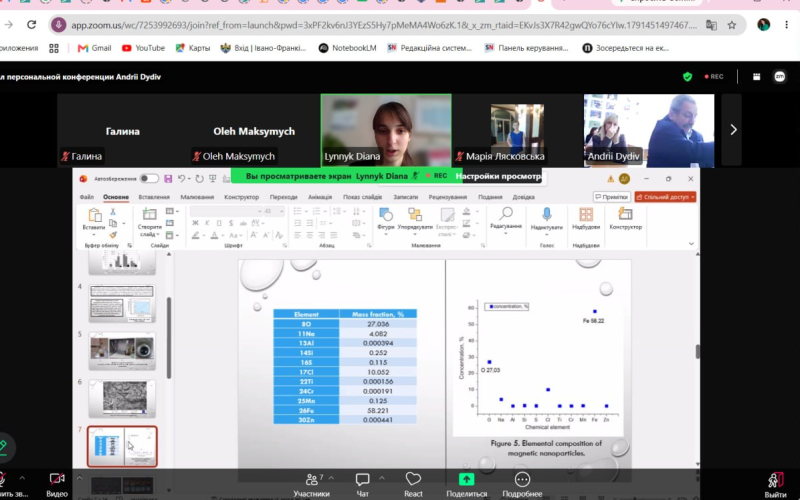The width and height of the screenshot is (800, 500).
Task: Select slide 6 thumbnail
Action: [122, 398]
